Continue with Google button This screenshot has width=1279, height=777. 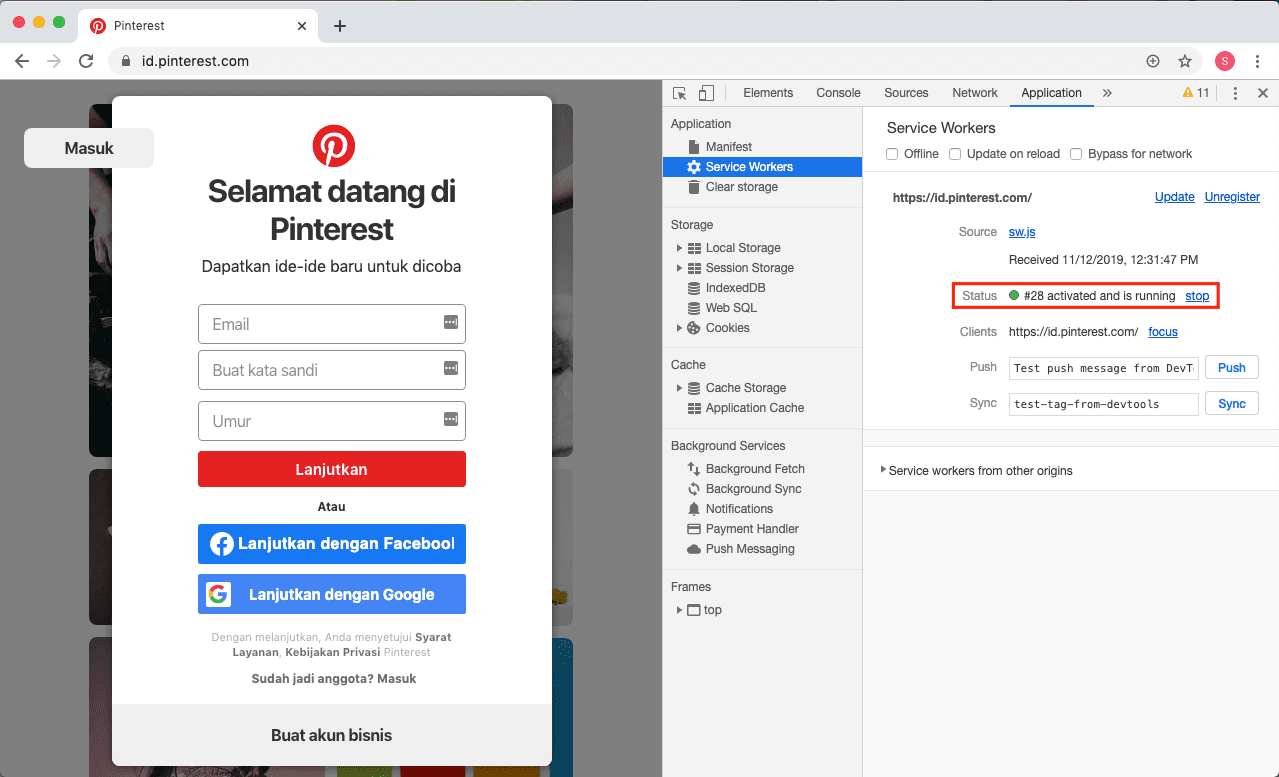332,594
